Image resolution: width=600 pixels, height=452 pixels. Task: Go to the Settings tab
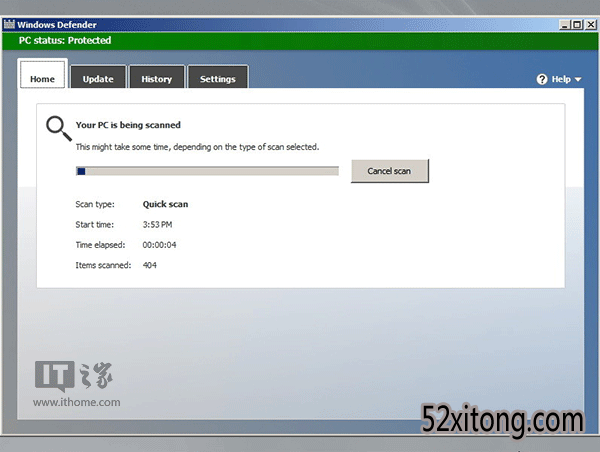coord(217,78)
